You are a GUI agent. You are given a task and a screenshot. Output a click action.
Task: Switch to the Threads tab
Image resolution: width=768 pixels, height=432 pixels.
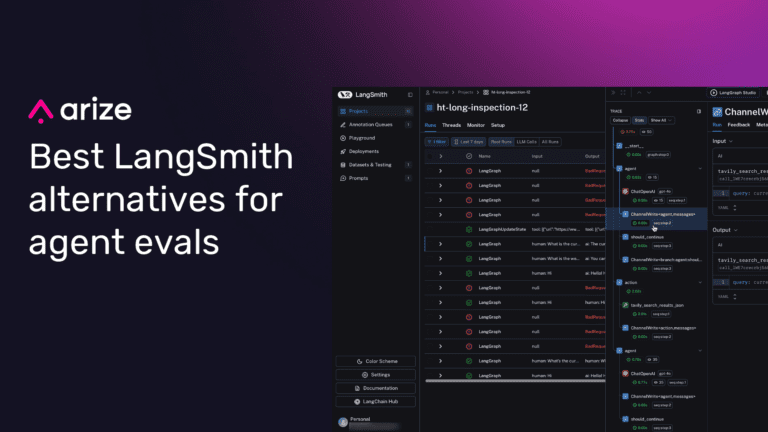click(451, 125)
